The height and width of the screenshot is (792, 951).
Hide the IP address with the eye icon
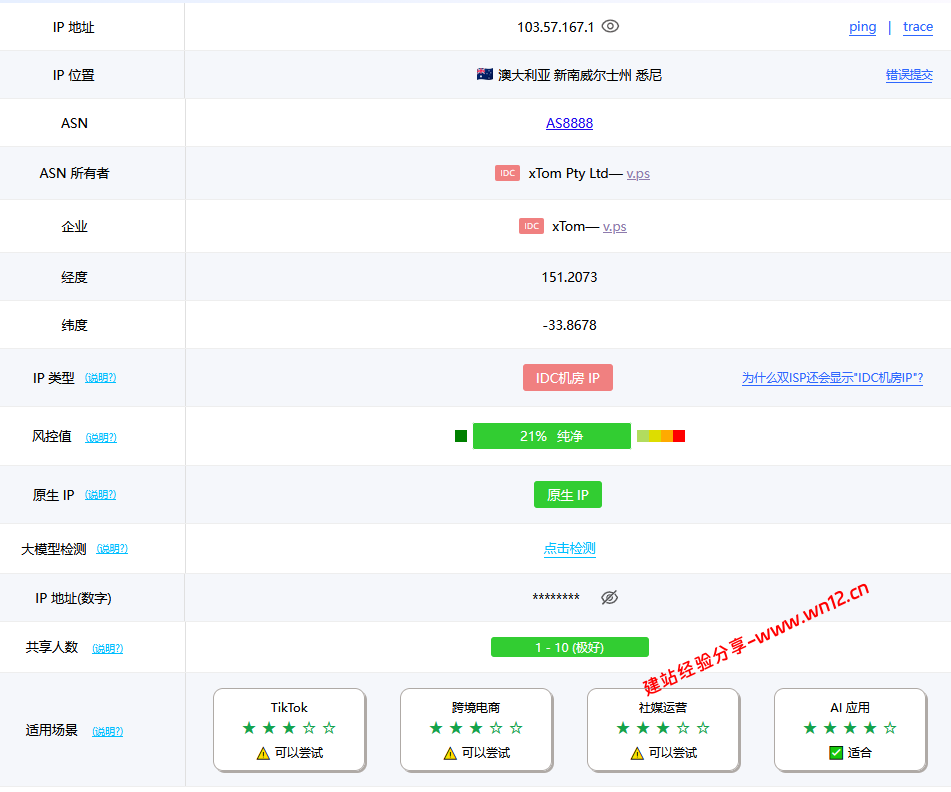pyautogui.click(x=610, y=27)
